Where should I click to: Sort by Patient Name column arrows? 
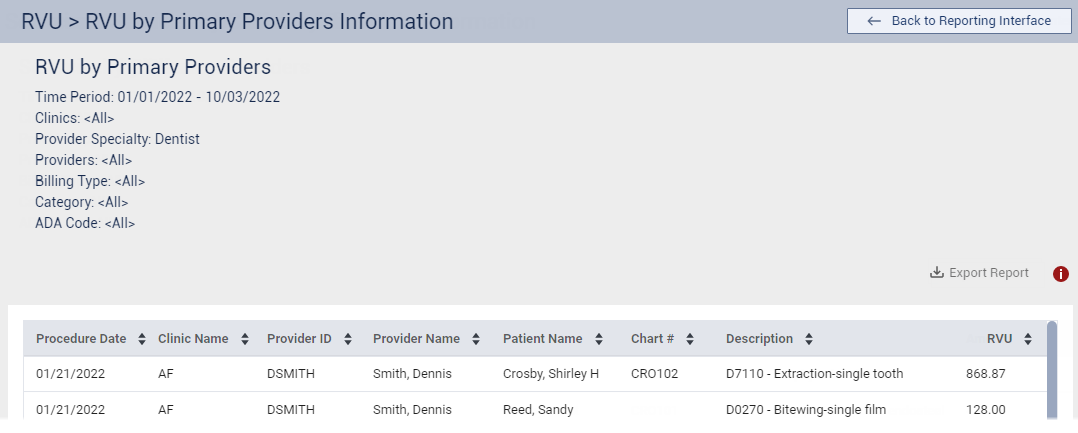pos(598,339)
